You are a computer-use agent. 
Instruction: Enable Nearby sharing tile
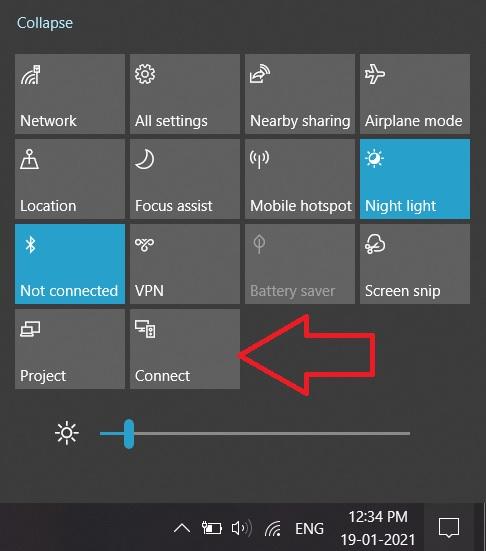click(300, 94)
